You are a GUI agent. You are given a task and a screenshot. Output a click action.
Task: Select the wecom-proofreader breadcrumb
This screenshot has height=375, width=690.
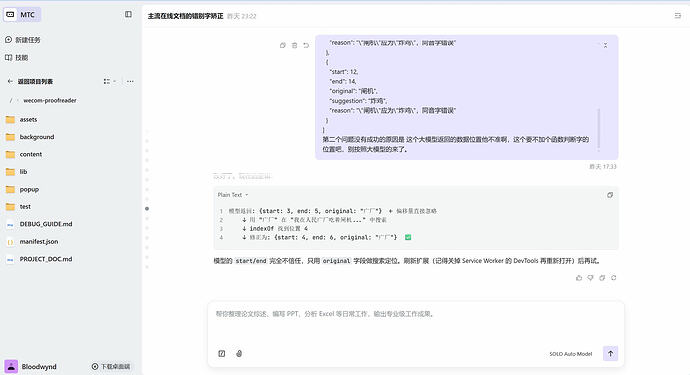50,100
